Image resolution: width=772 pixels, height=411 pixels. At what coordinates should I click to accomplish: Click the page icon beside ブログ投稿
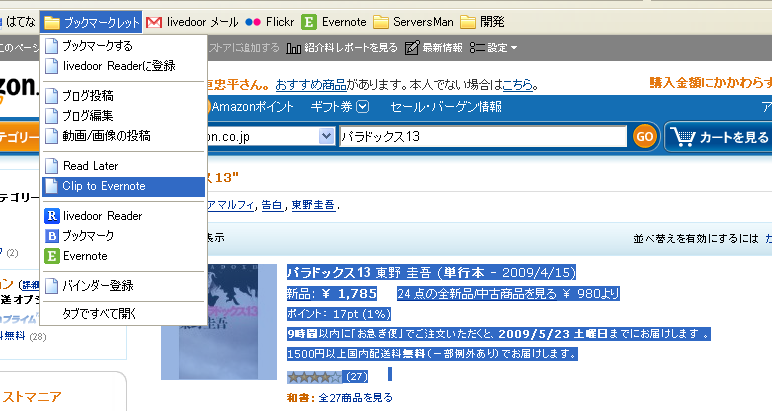click(51, 95)
